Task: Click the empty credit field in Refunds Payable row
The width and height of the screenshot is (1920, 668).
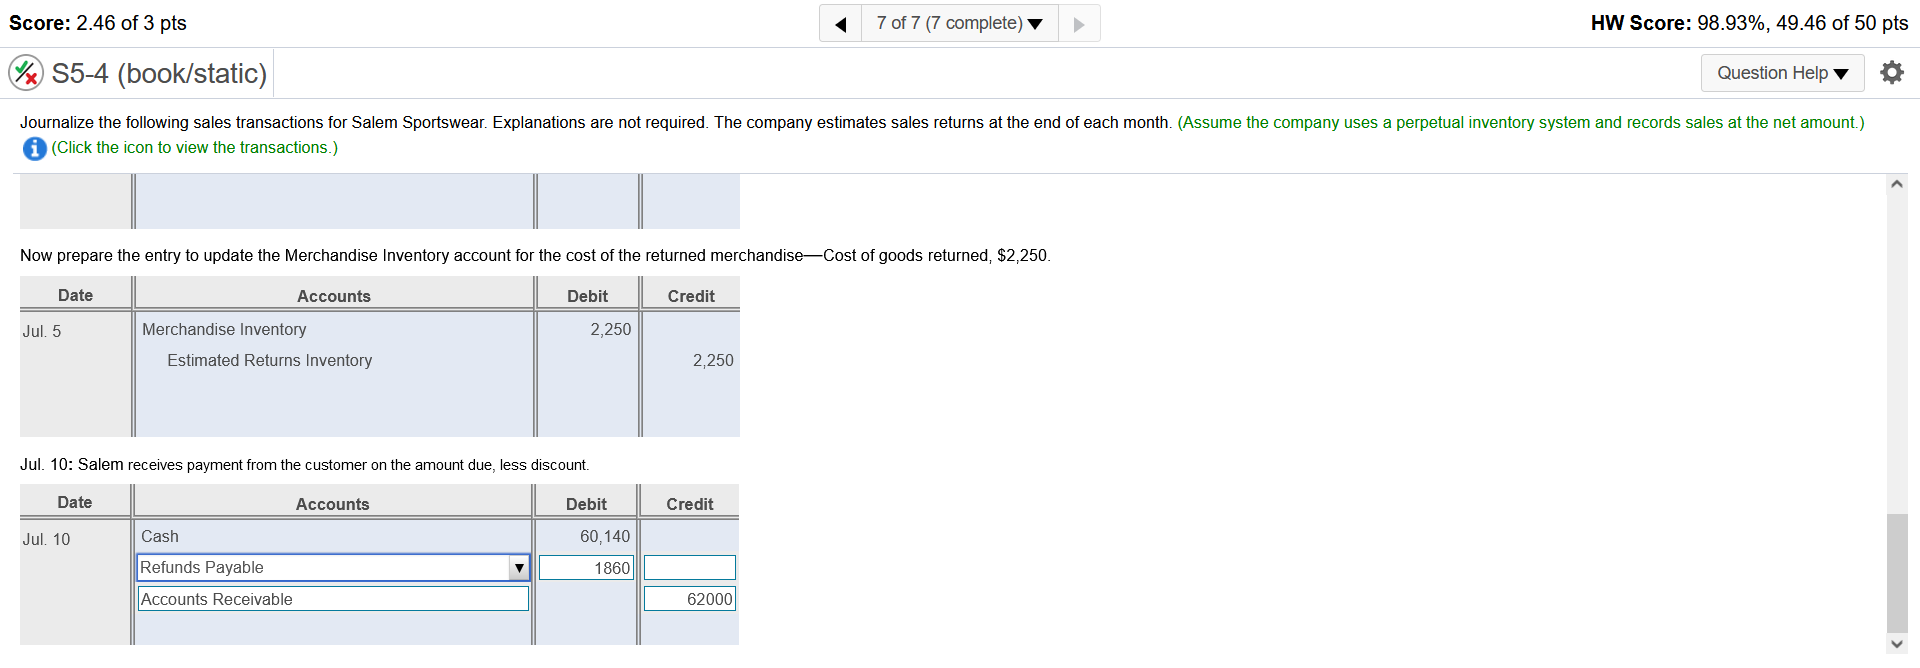Action: (x=690, y=568)
